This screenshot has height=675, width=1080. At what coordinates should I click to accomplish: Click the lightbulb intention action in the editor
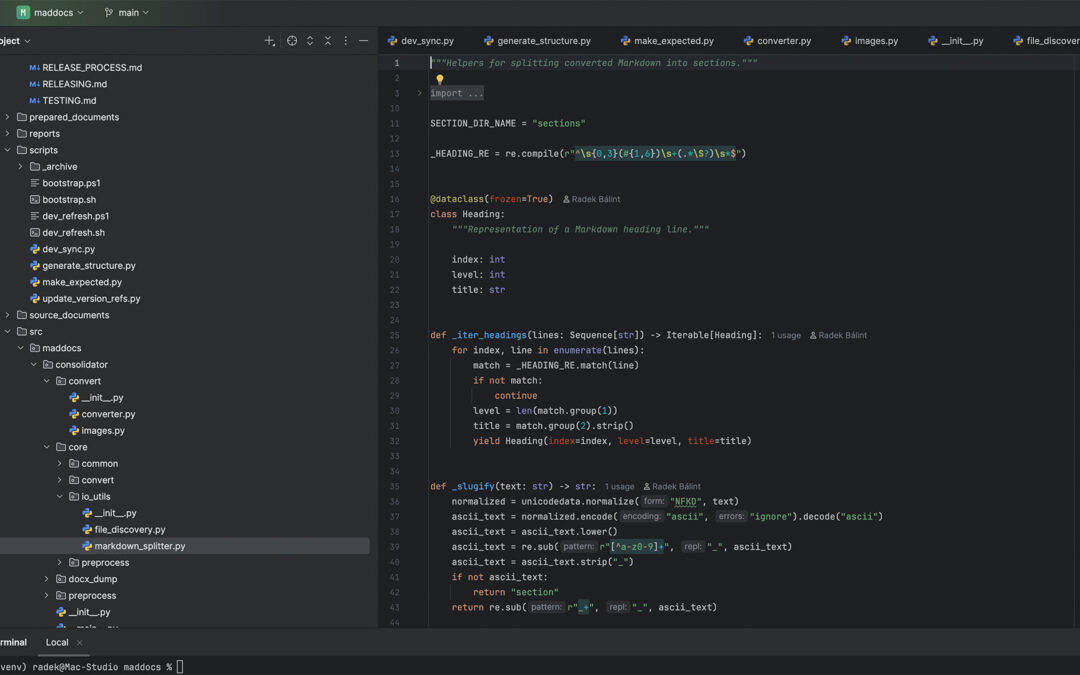click(440, 78)
